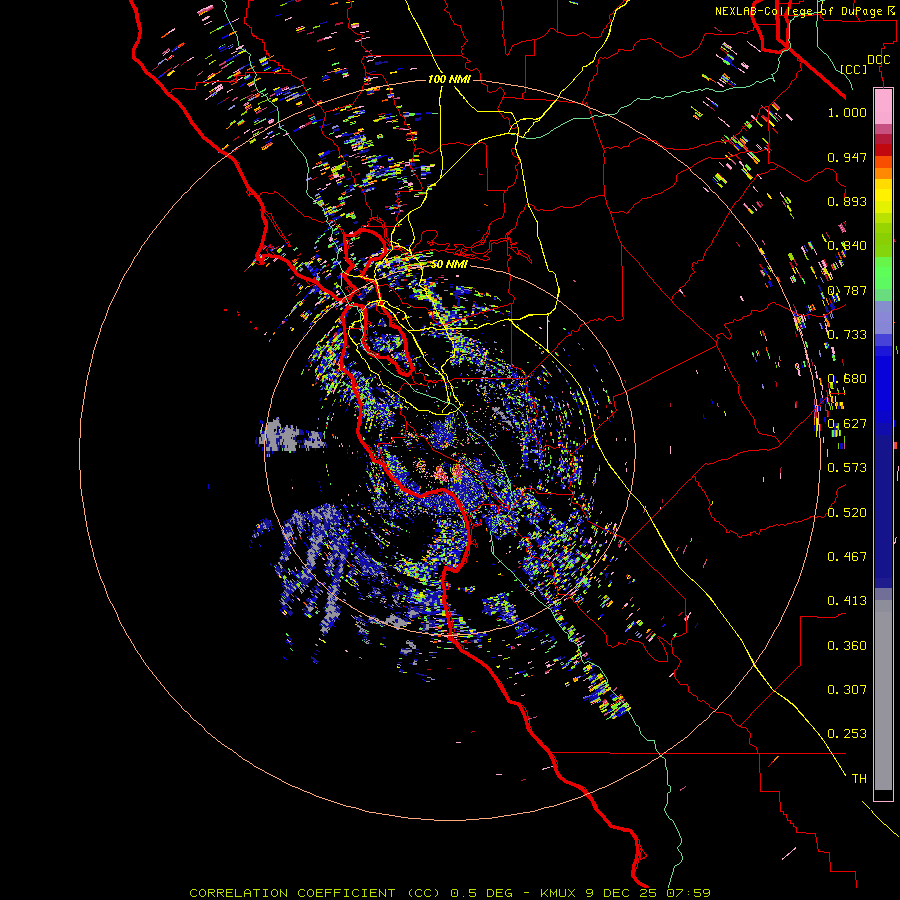Select the 1.000 value on the color scale
The height and width of the screenshot is (900, 900).
click(847, 112)
